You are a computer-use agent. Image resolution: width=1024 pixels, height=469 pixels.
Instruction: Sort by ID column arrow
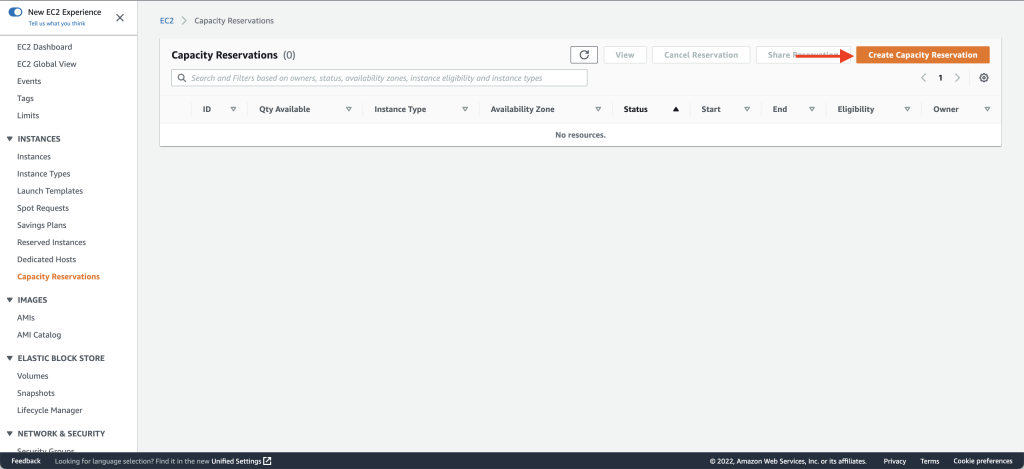[233, 110]
